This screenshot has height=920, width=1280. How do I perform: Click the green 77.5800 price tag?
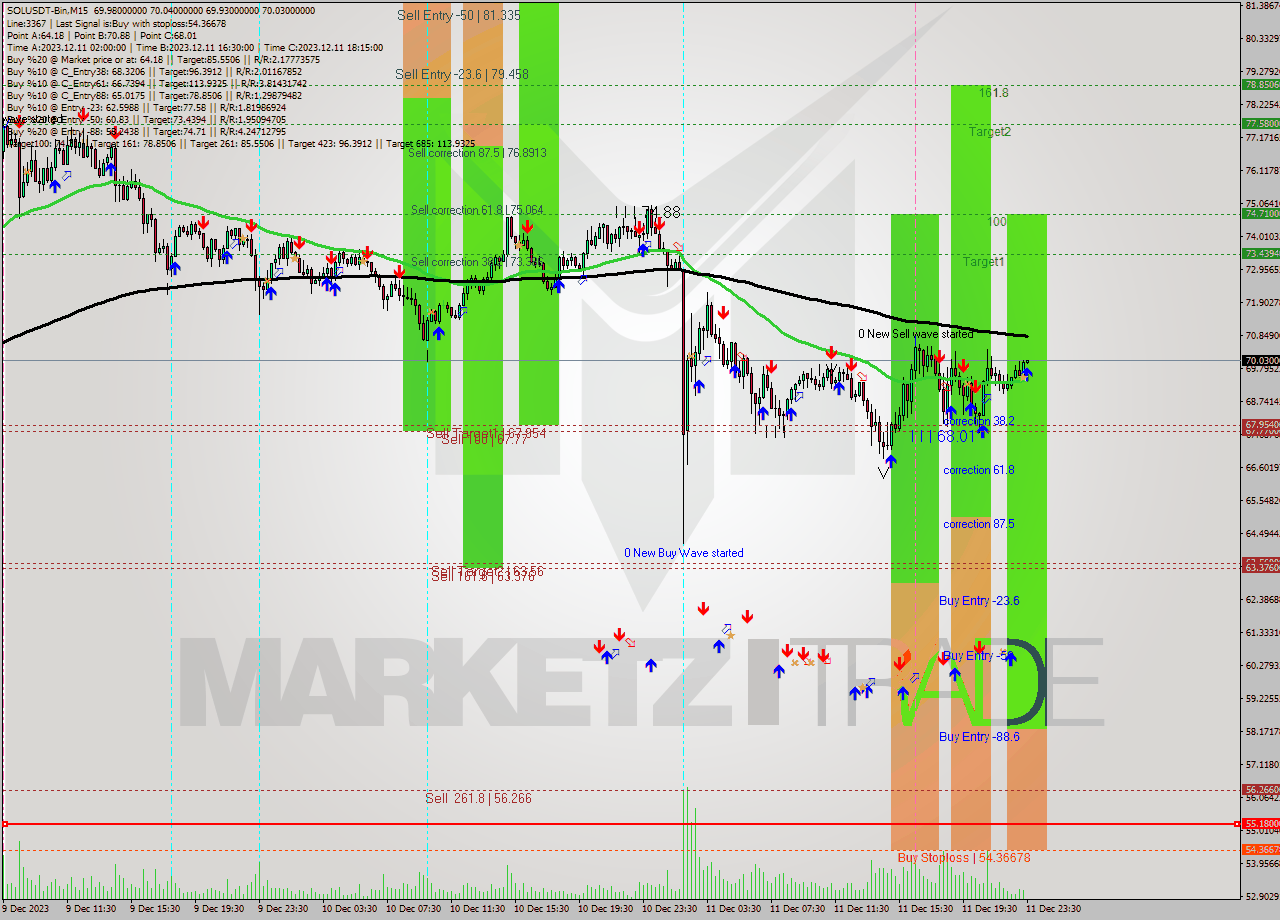click(x=1260, y=123)
